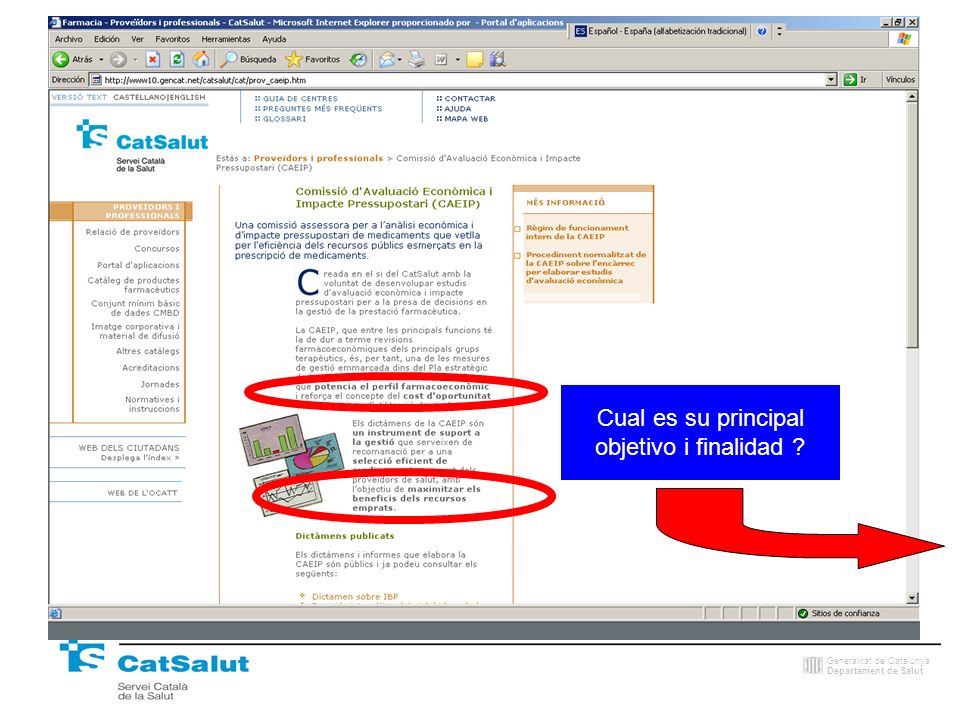Image resolution: width=960 pixels, height=720 pixels.
Task: Click the research toolbar icon beside the note
Action: pos(498,59)
